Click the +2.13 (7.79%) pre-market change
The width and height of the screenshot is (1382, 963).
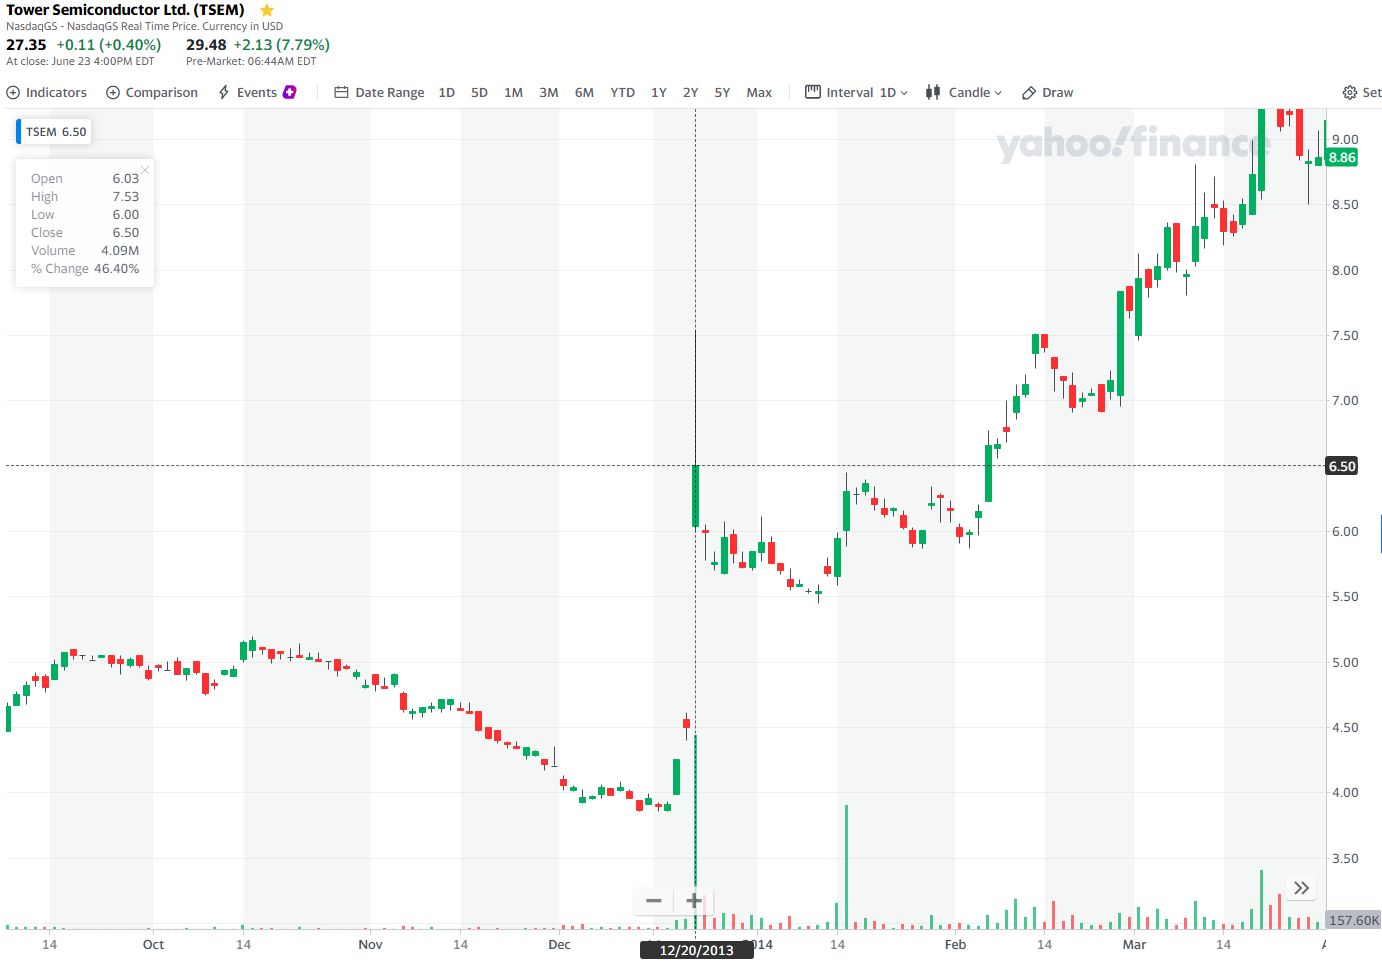point(282,45)
